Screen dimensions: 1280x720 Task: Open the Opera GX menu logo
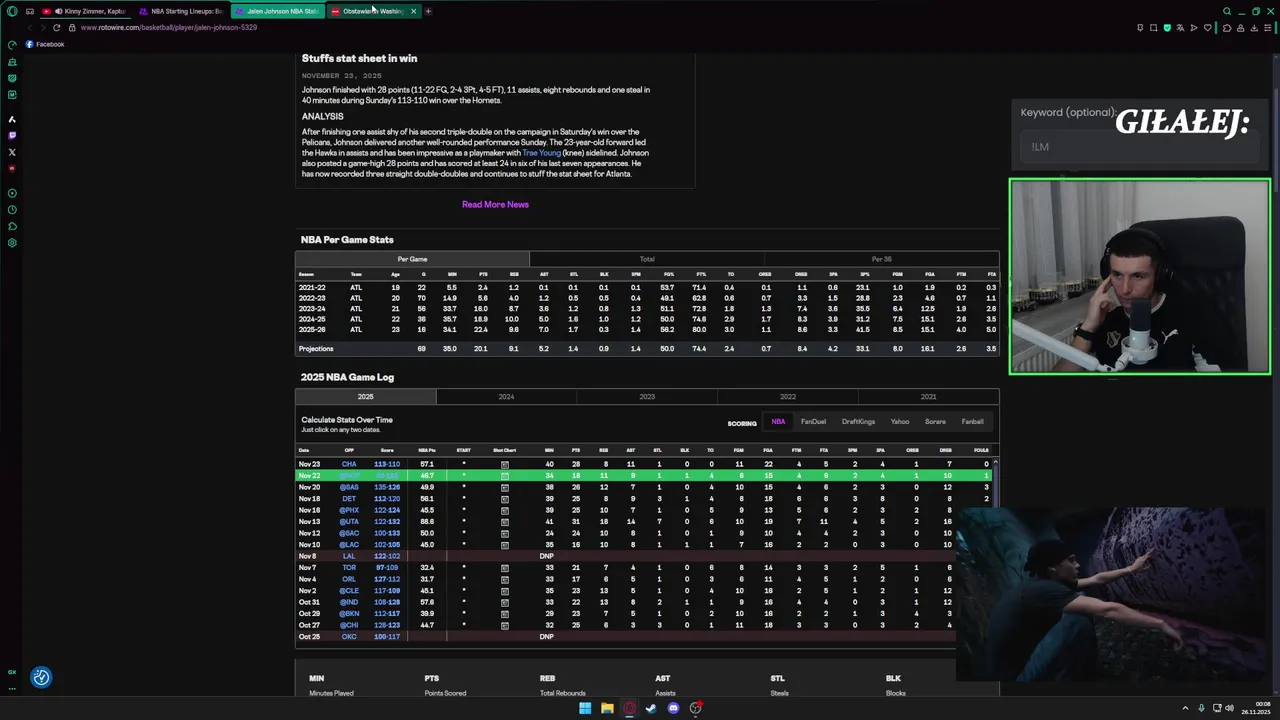pos(12,11)
